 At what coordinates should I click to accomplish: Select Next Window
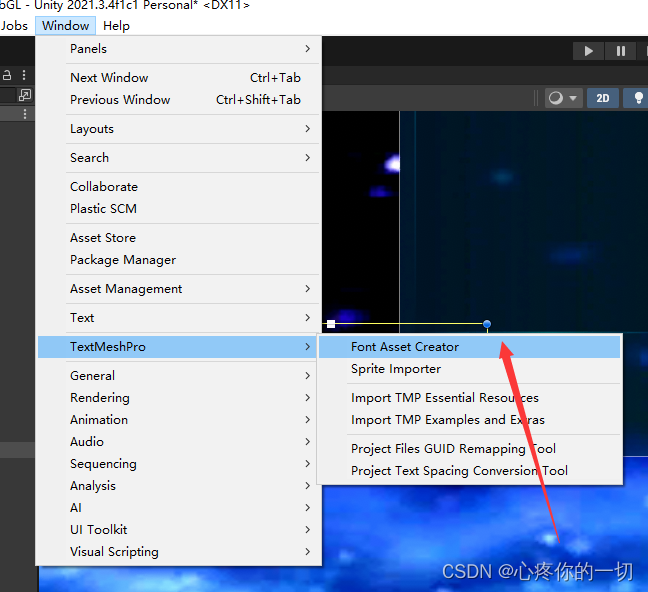tap(179, 78)
